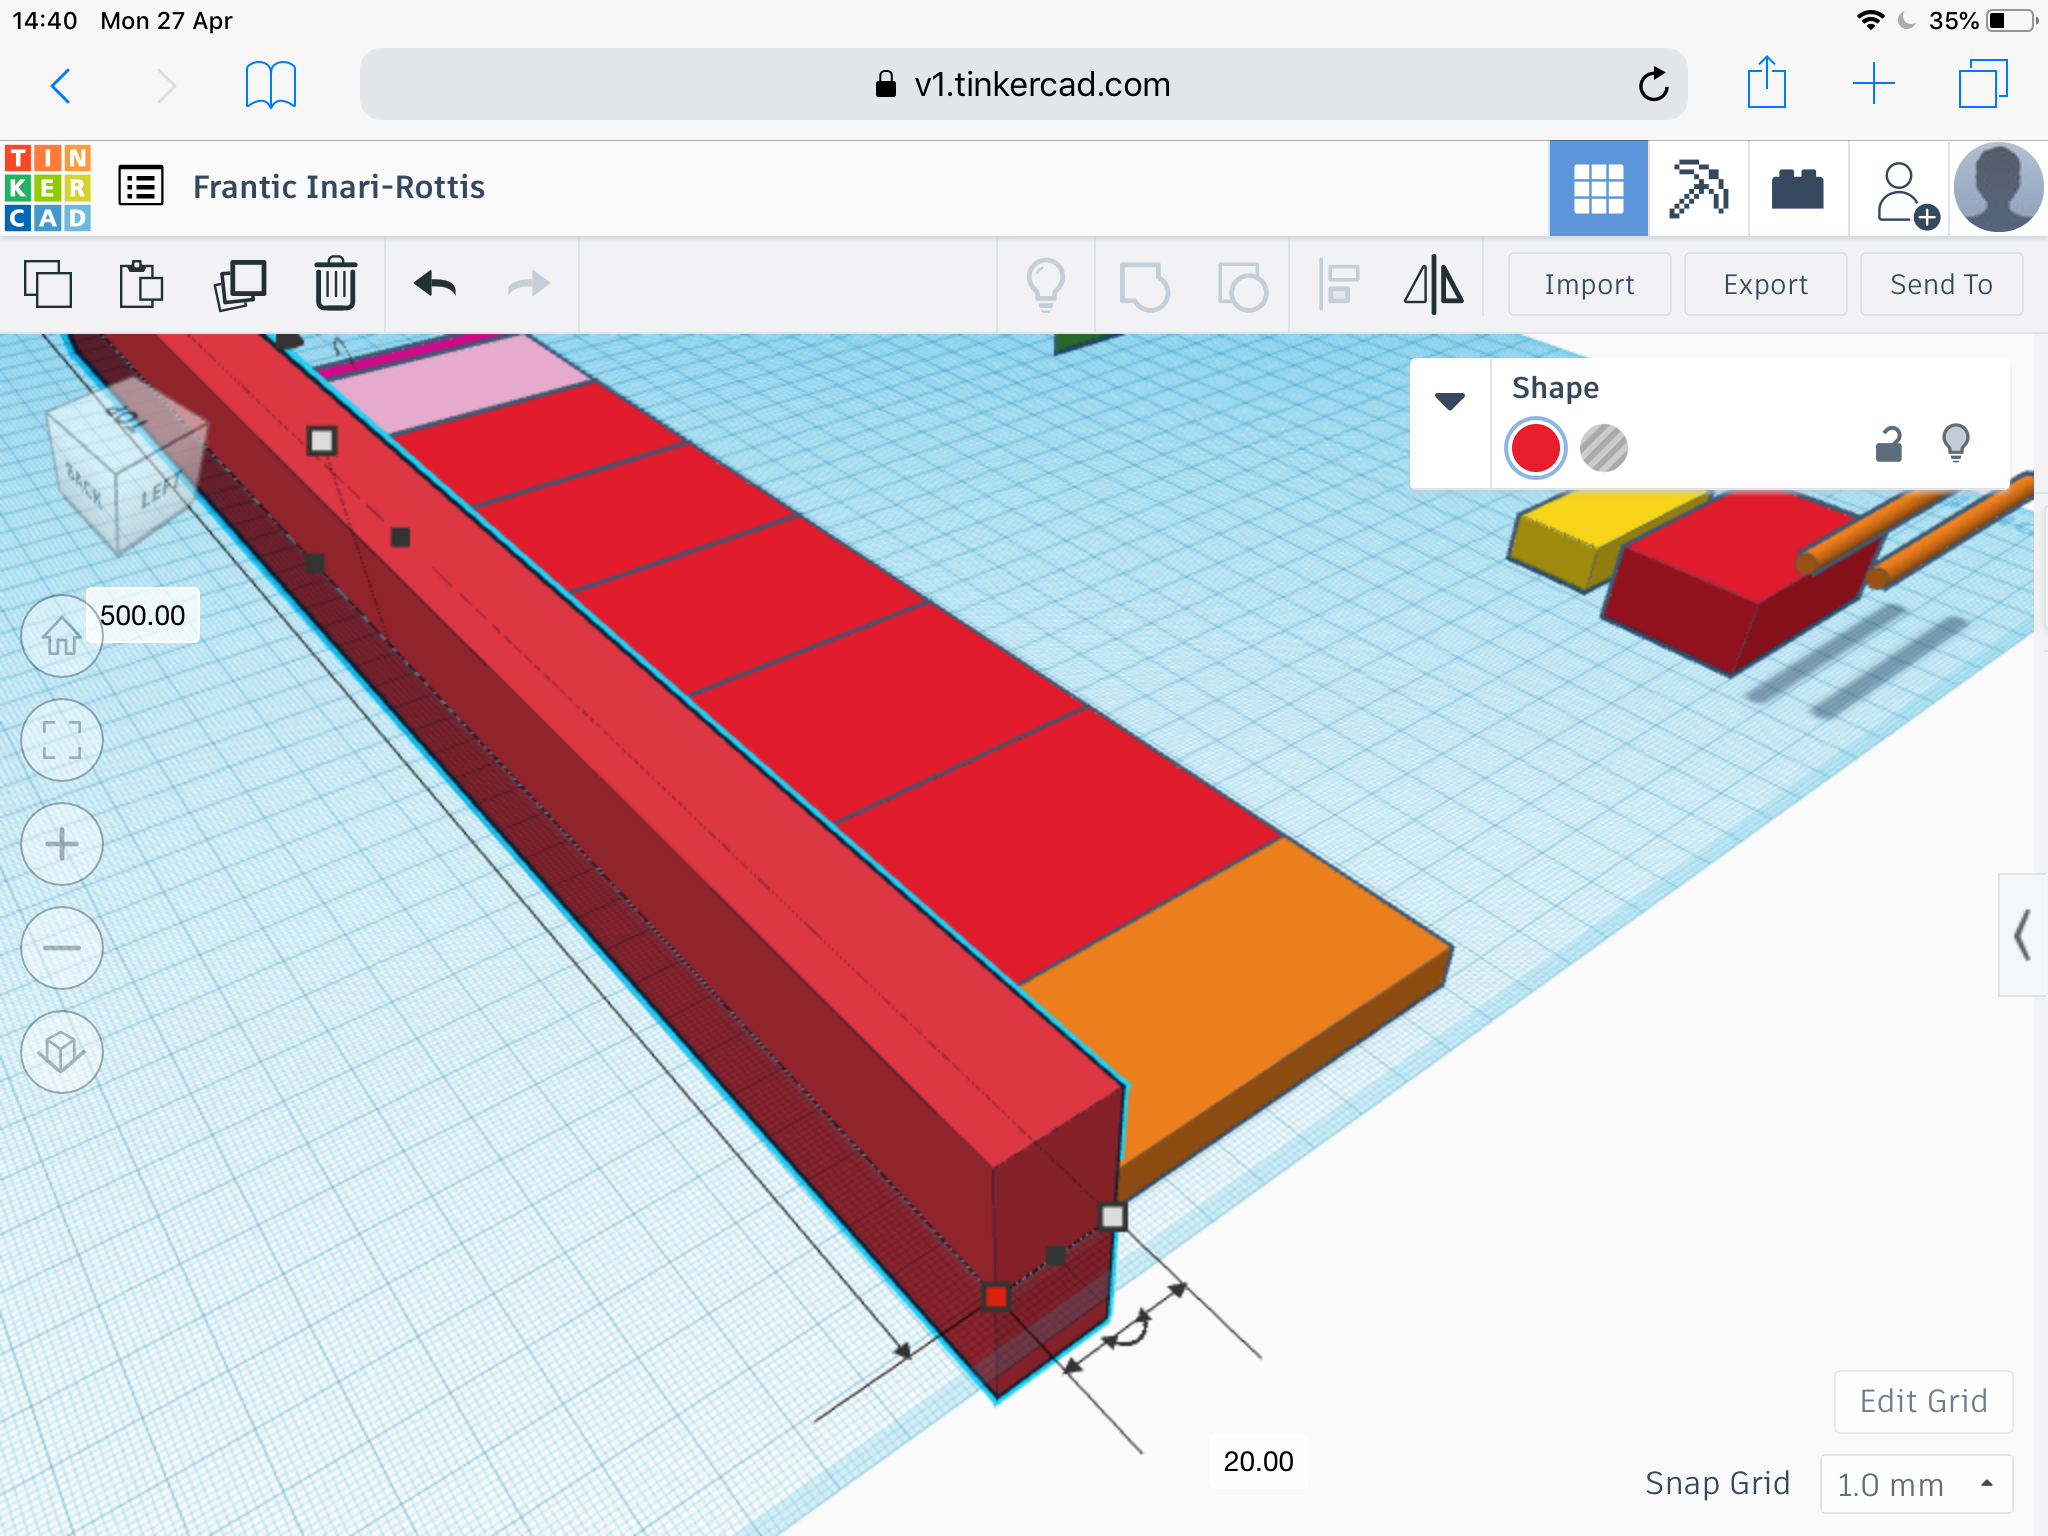Reload the tinkercad page
The image size is (2048, 1536).
click(1653, 85)
